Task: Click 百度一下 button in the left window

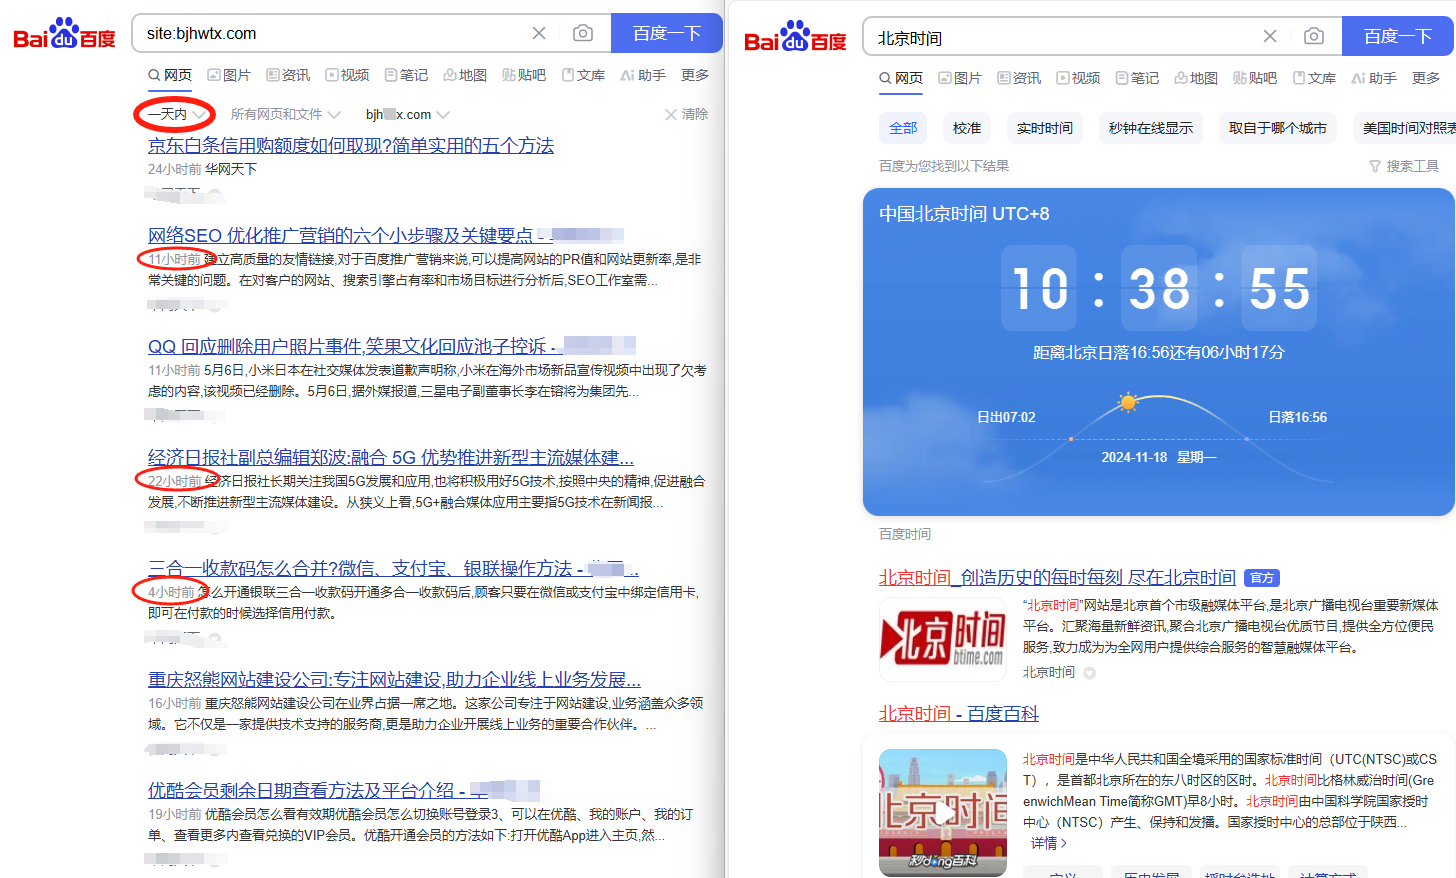Action: (667, 33)
